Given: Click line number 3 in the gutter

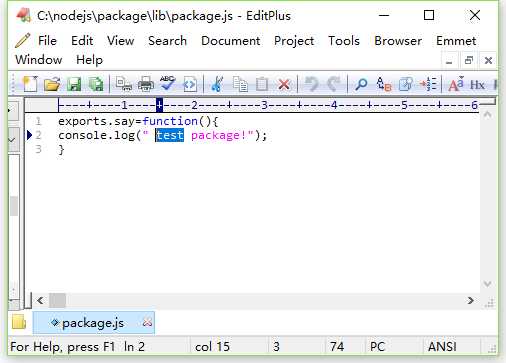Looking at the screenshot, I should (38, 149).
